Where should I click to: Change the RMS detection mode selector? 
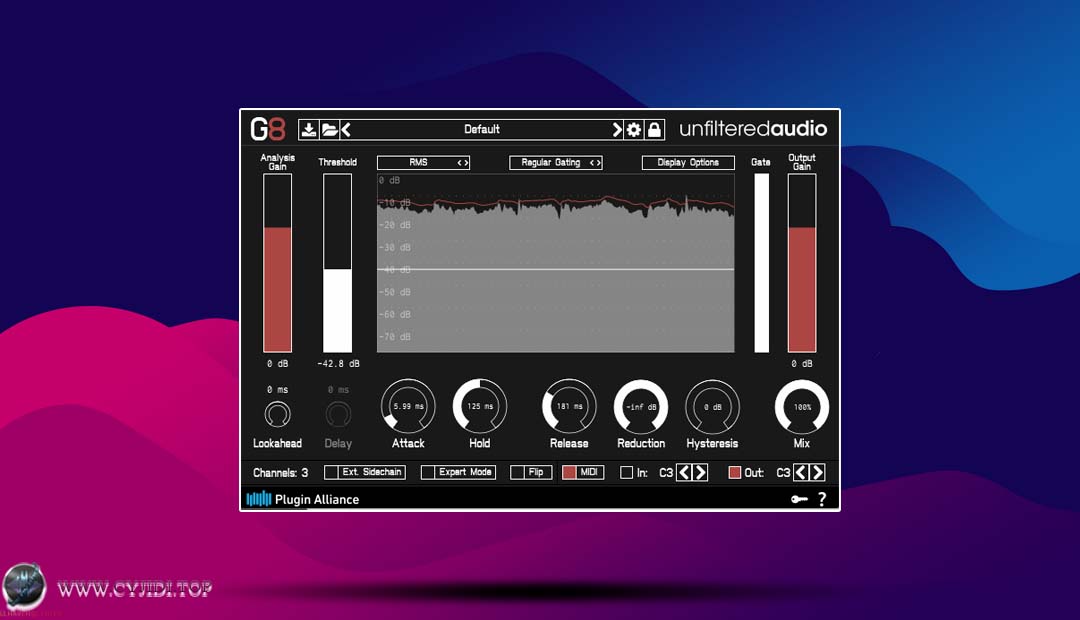click(x=424, y=163)
